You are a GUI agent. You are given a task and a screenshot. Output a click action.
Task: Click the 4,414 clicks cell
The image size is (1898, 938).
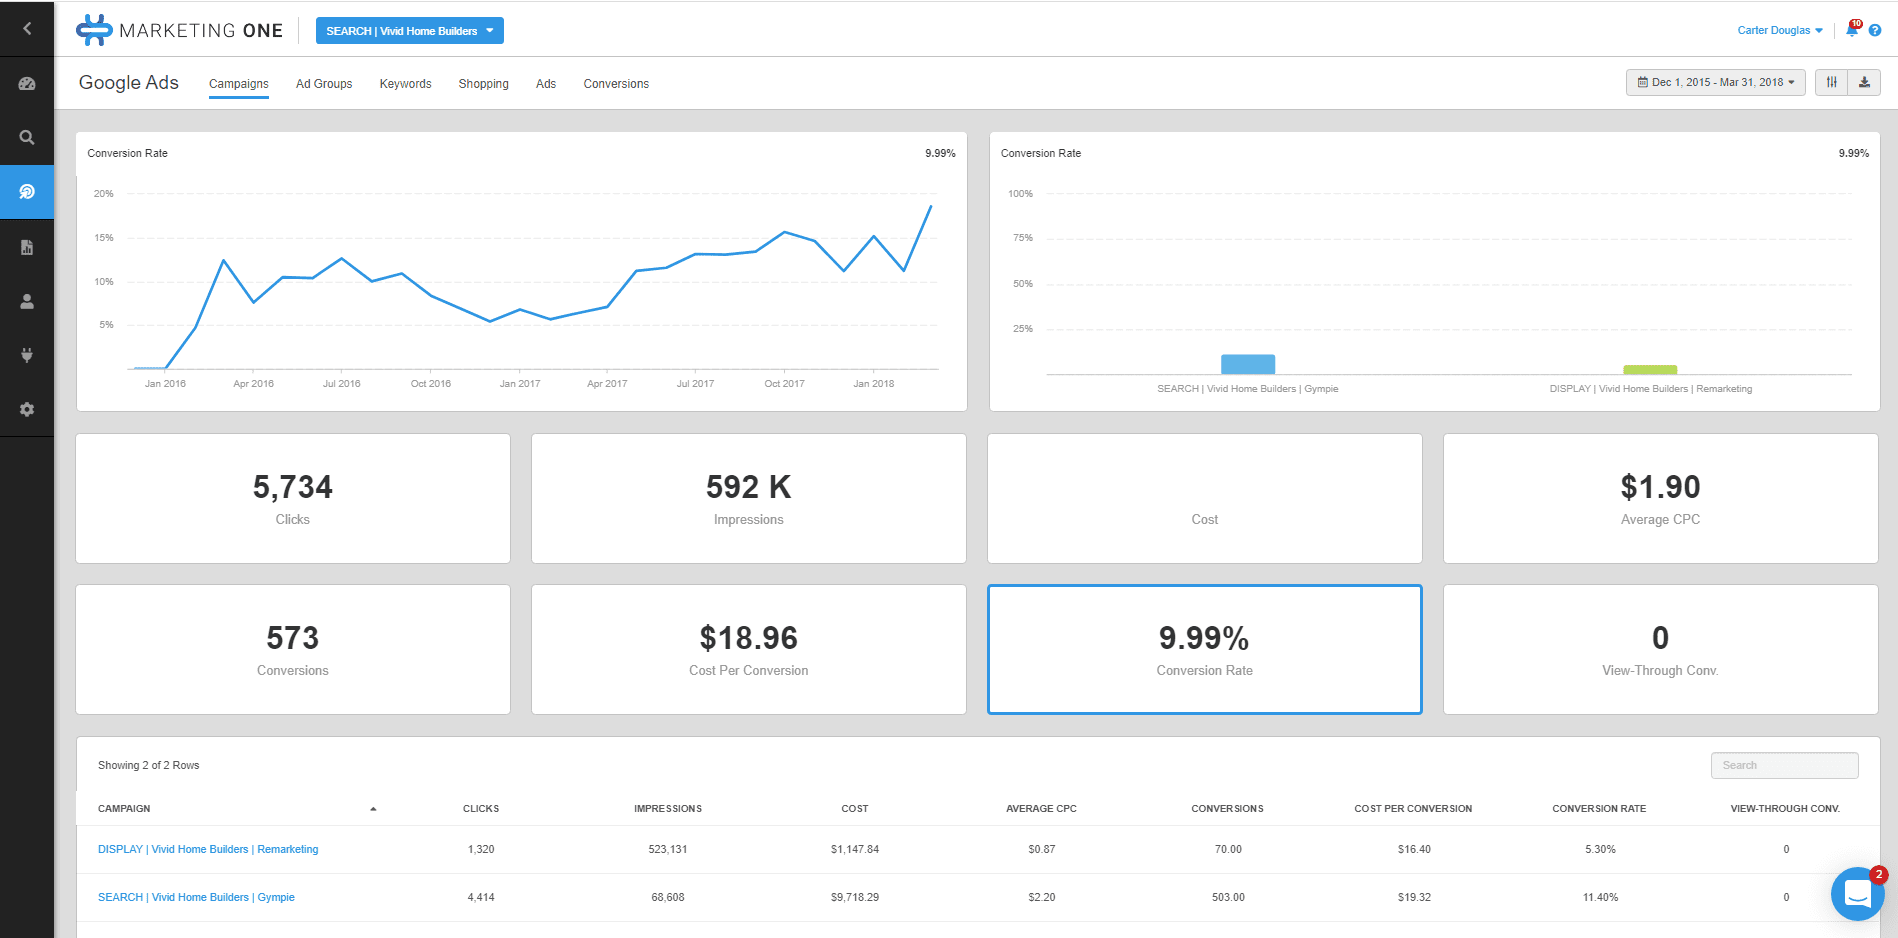click(481, 897)
